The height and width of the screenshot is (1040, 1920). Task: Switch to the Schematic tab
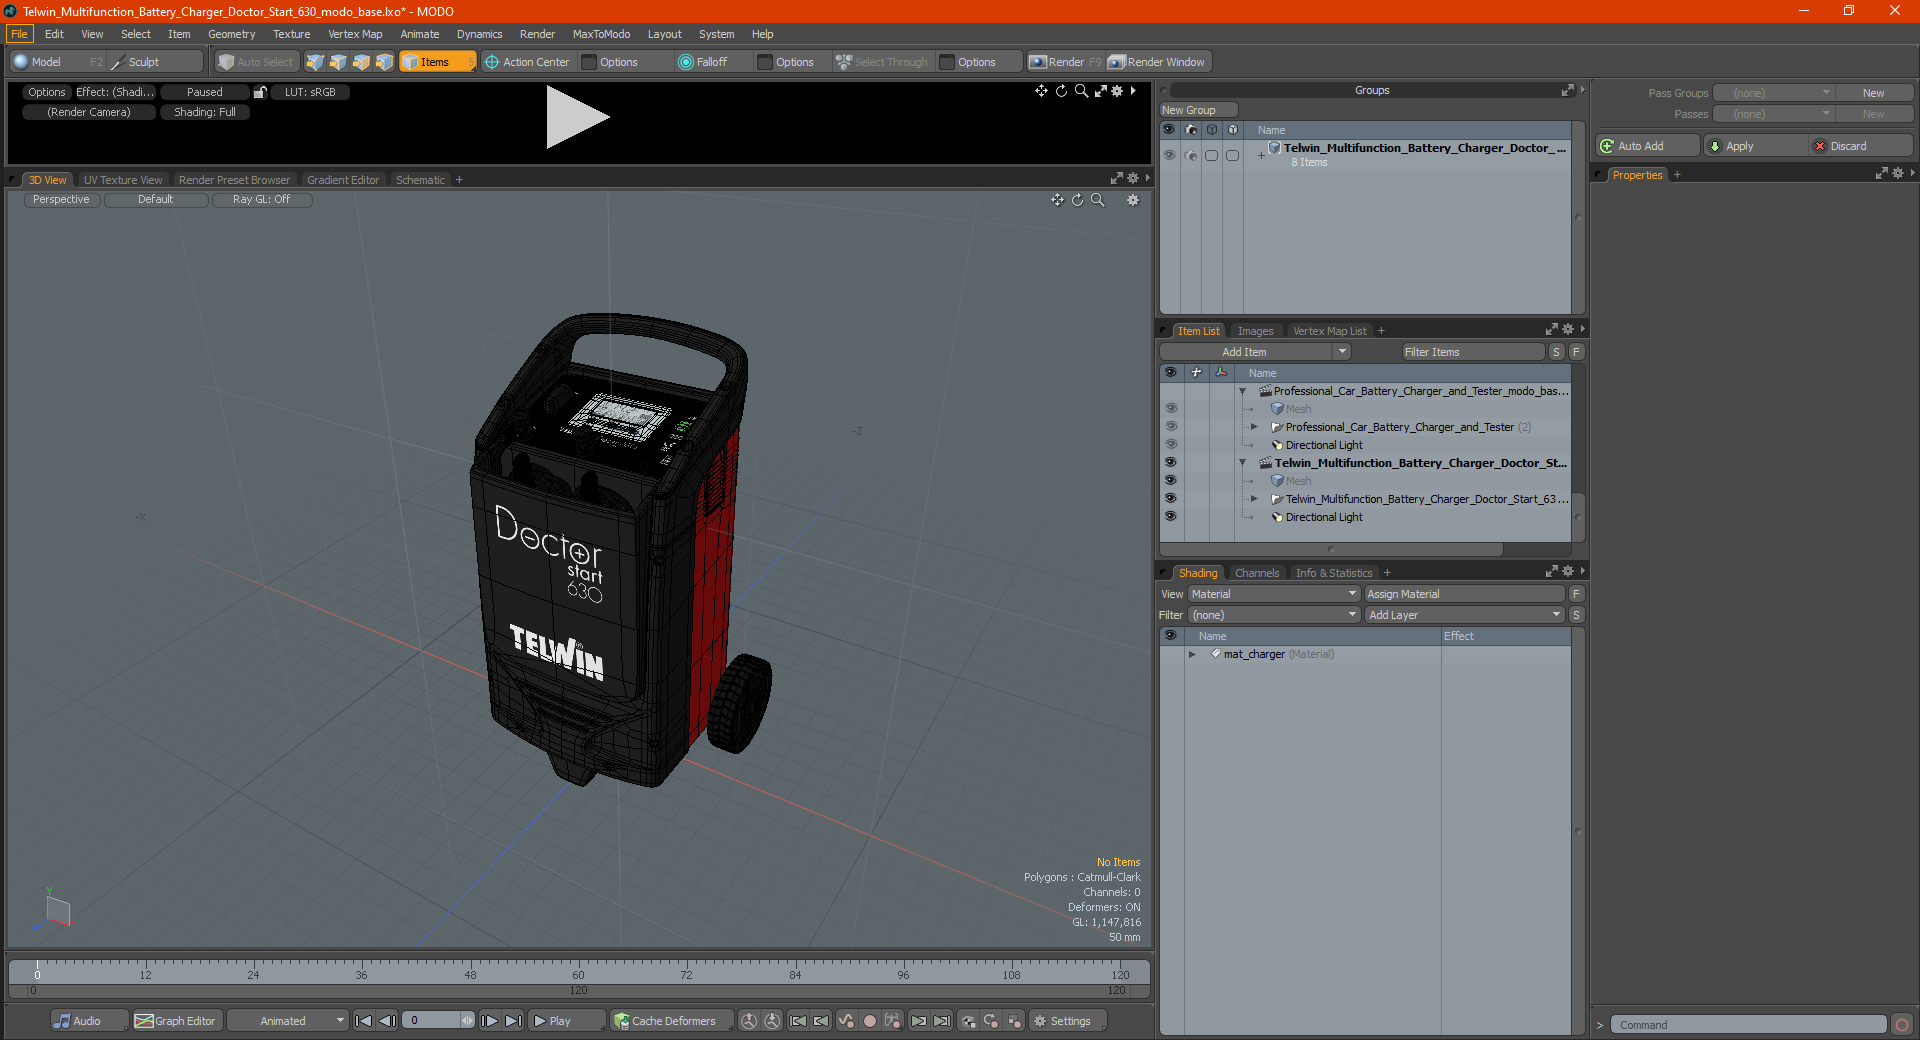(420, 180)
